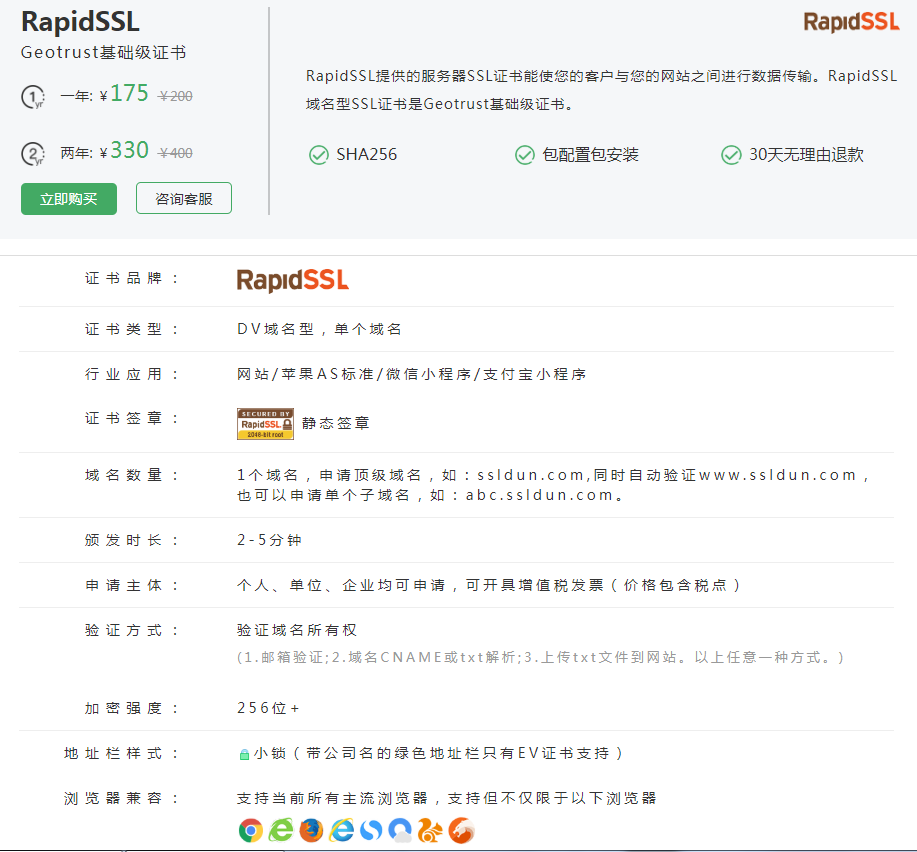Click the green 立即购买 buy button

[69, 199]
